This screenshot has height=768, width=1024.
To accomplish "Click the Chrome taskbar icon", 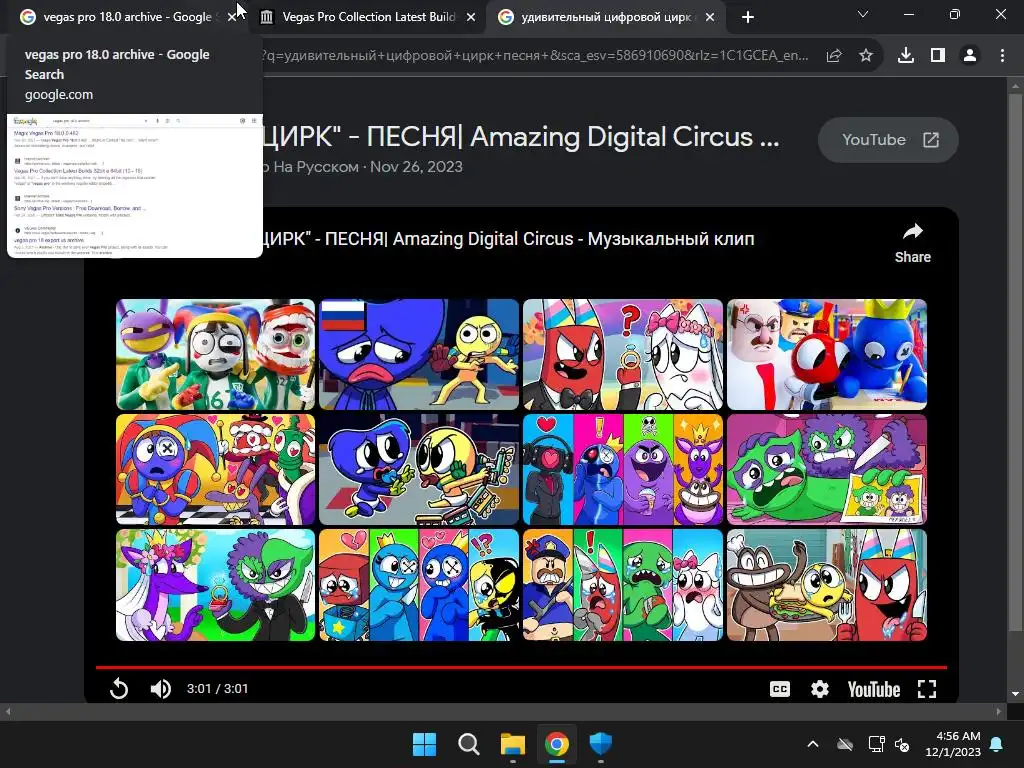I will point(556,744).
